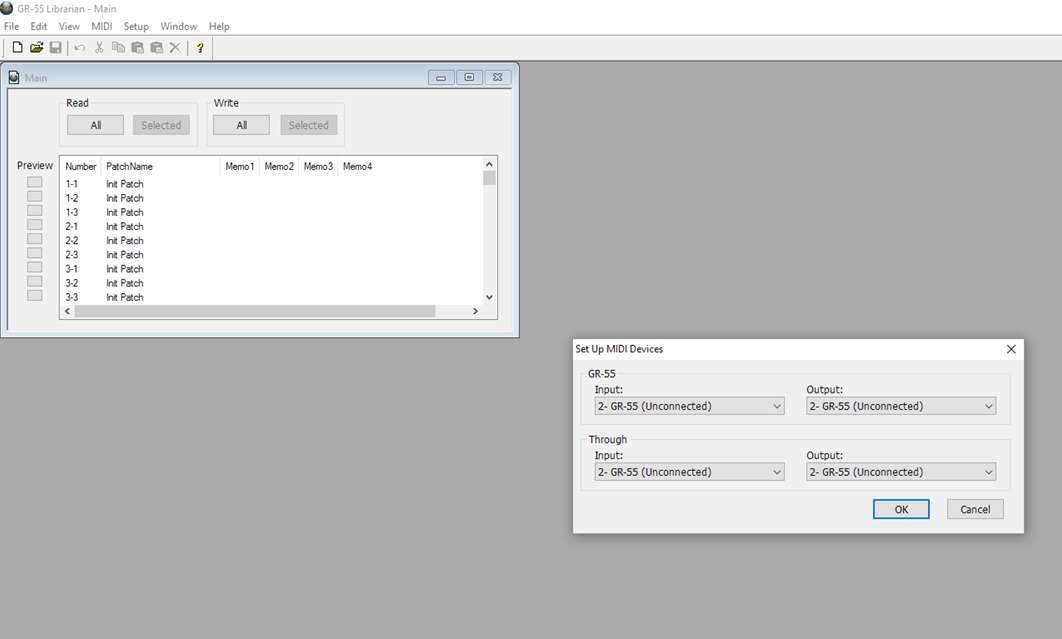Close the Main child window
Viewport: 1062px width, 639px height.
[497, 77]
